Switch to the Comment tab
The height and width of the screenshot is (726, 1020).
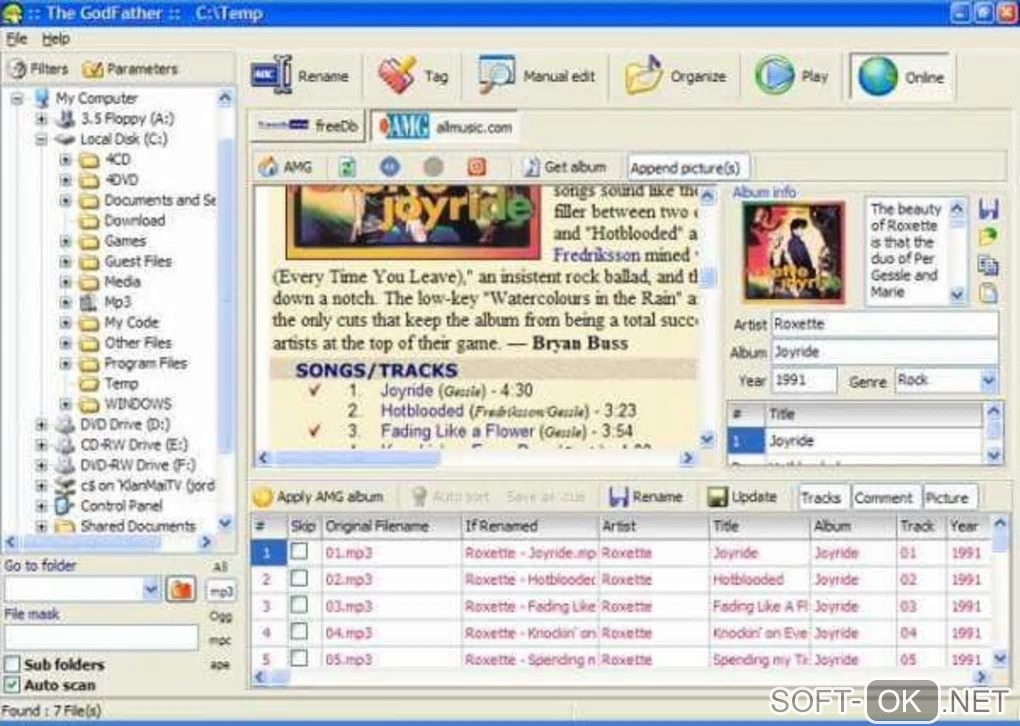tap(883, 498)
